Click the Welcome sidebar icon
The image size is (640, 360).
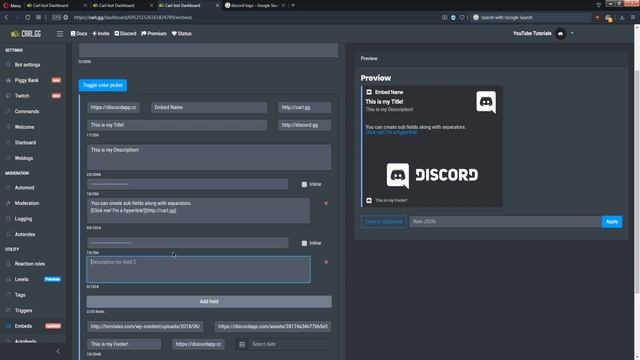tap(8, 127)
